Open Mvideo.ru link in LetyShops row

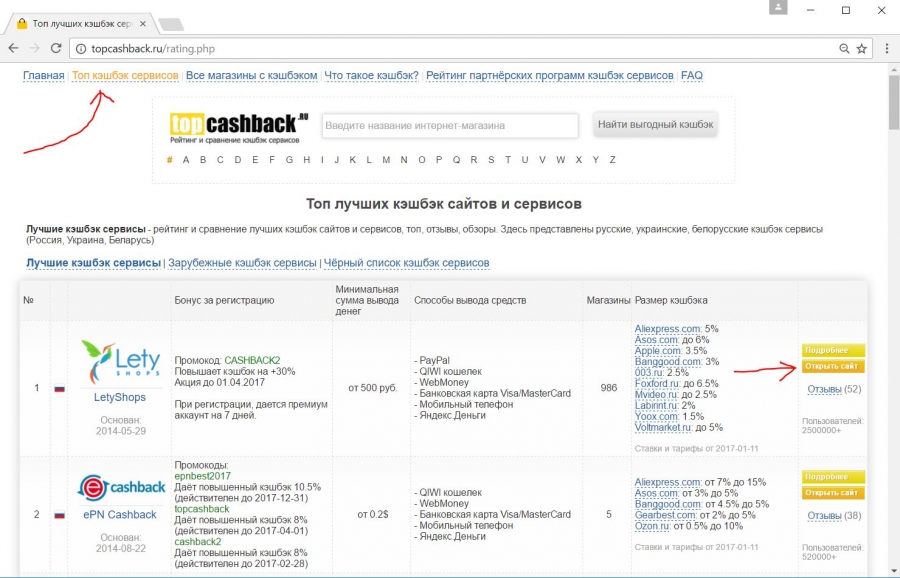pos(657,394)
